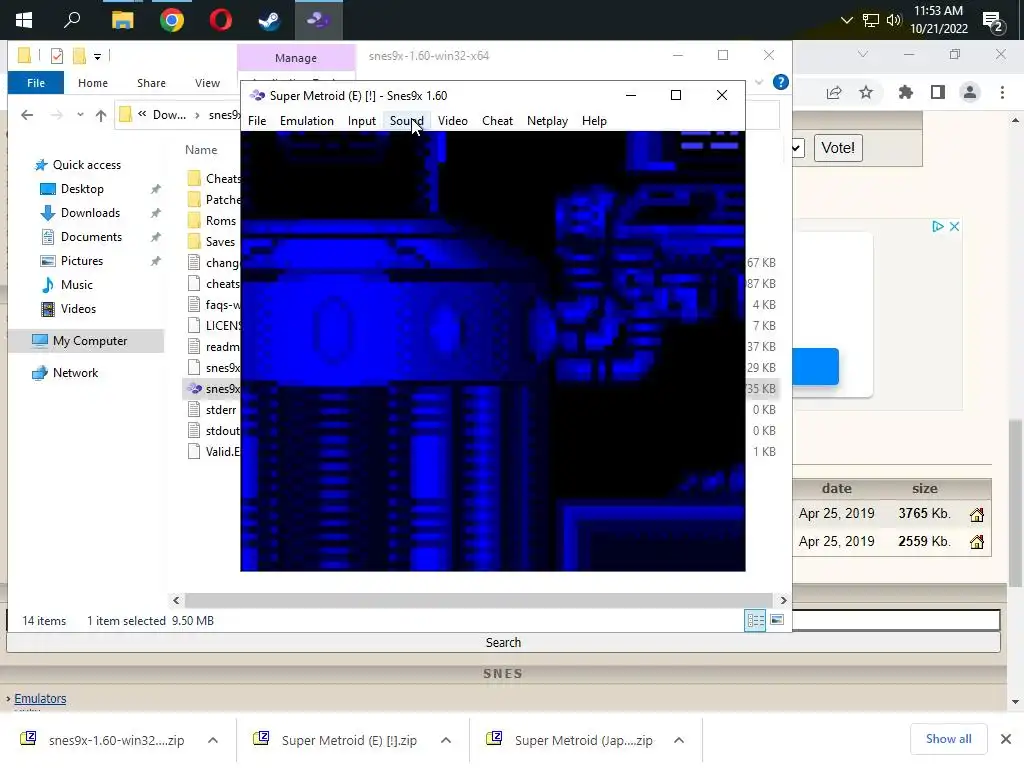Open the Help menu in Snes9x

coord(594,121)
